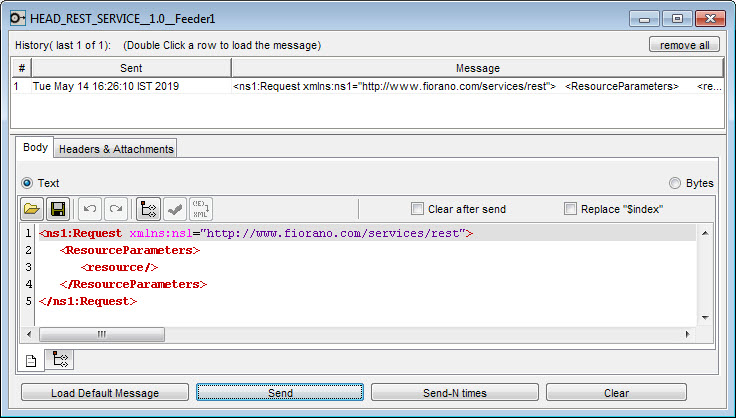
Task: Switch to text view via bottom document icon
Action: (31, 361)
